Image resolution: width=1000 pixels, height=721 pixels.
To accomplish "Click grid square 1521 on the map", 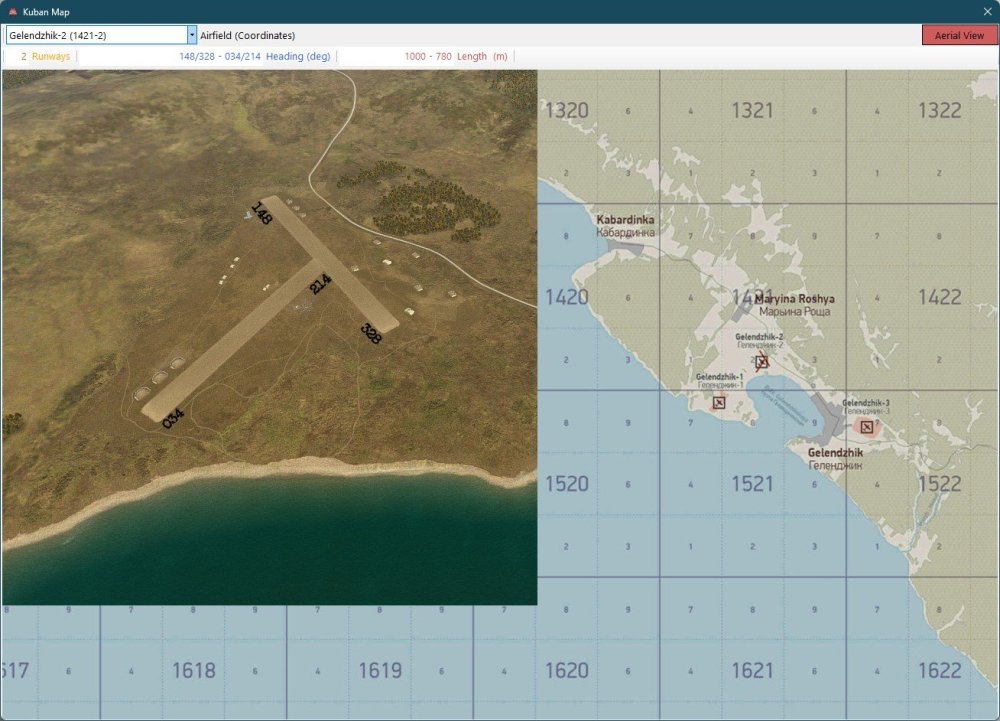I will click(x=752, y=484).
